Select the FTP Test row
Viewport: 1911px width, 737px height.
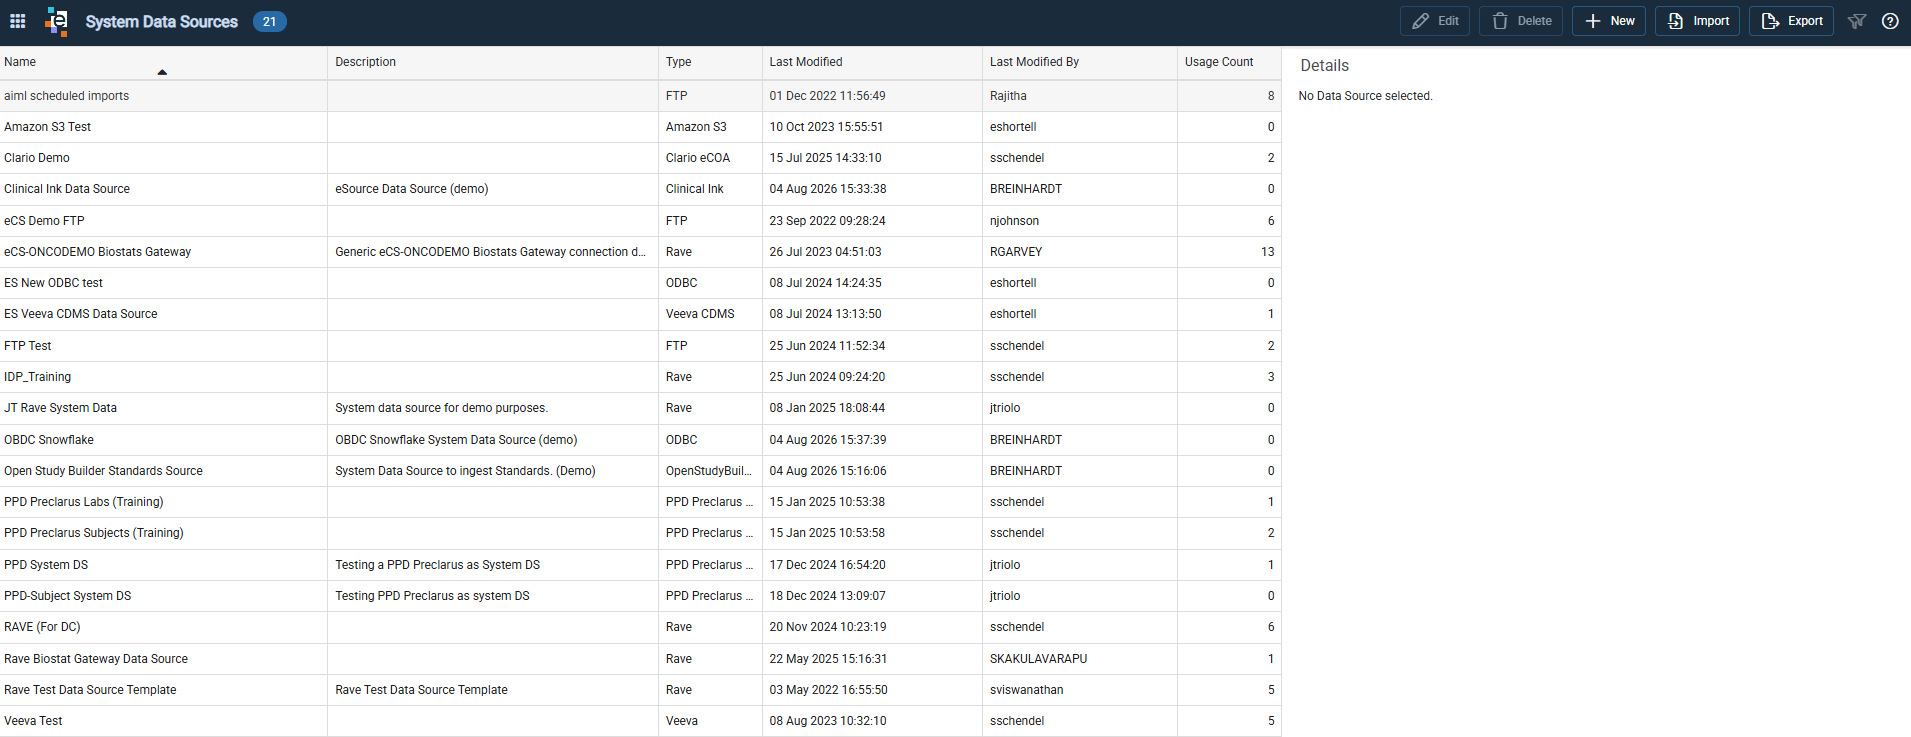pos(640,346)
